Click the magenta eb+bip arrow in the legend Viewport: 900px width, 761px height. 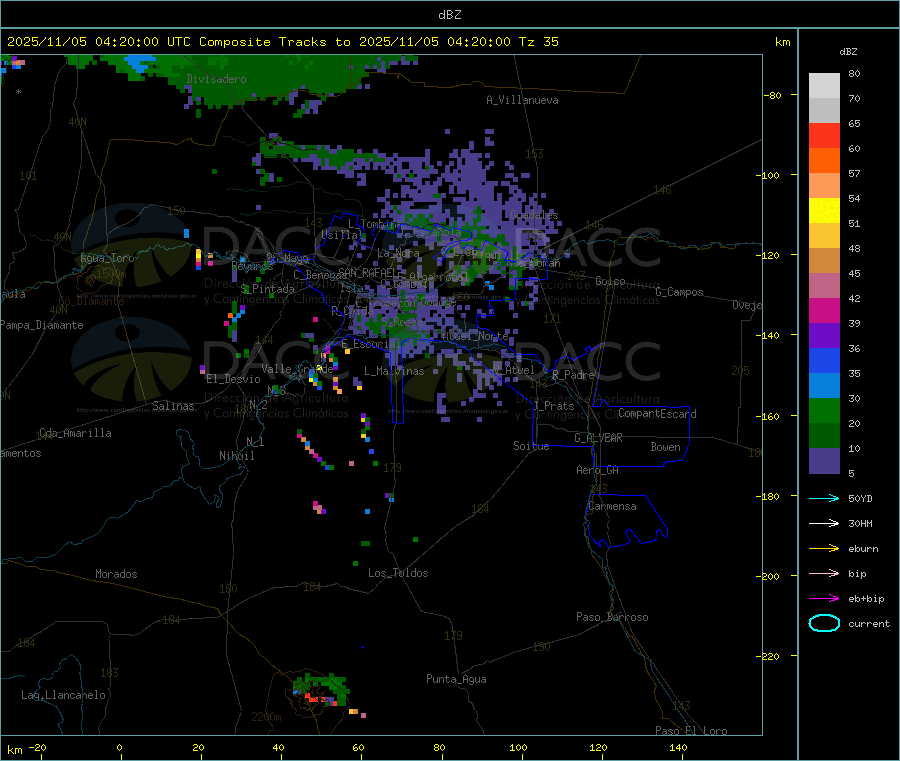point(824,599)
